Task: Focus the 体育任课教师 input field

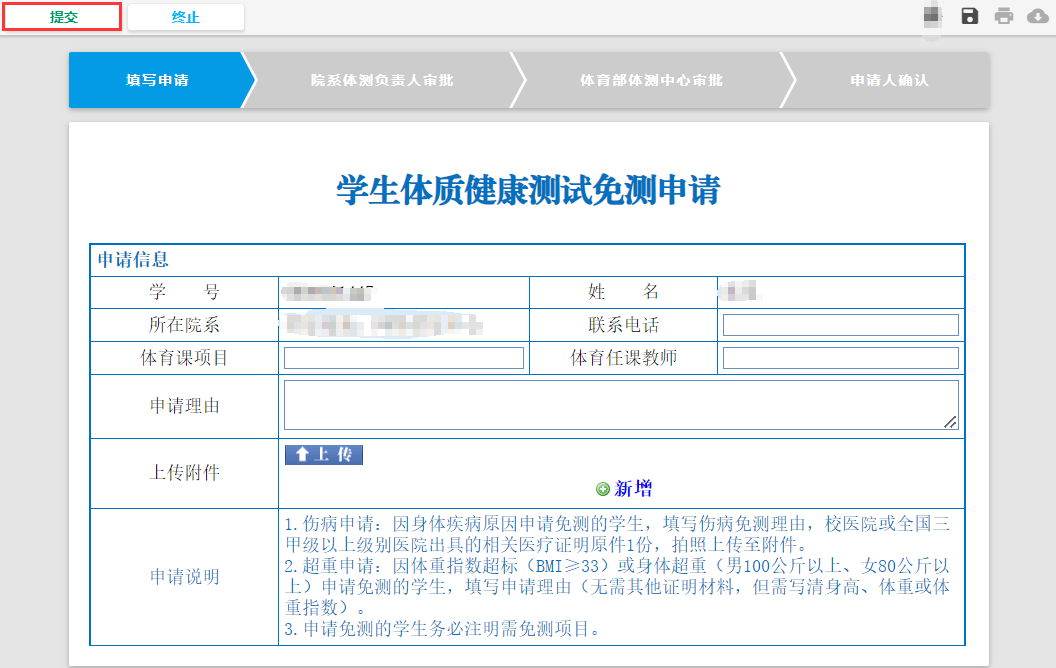Action: tap(840, 358)
